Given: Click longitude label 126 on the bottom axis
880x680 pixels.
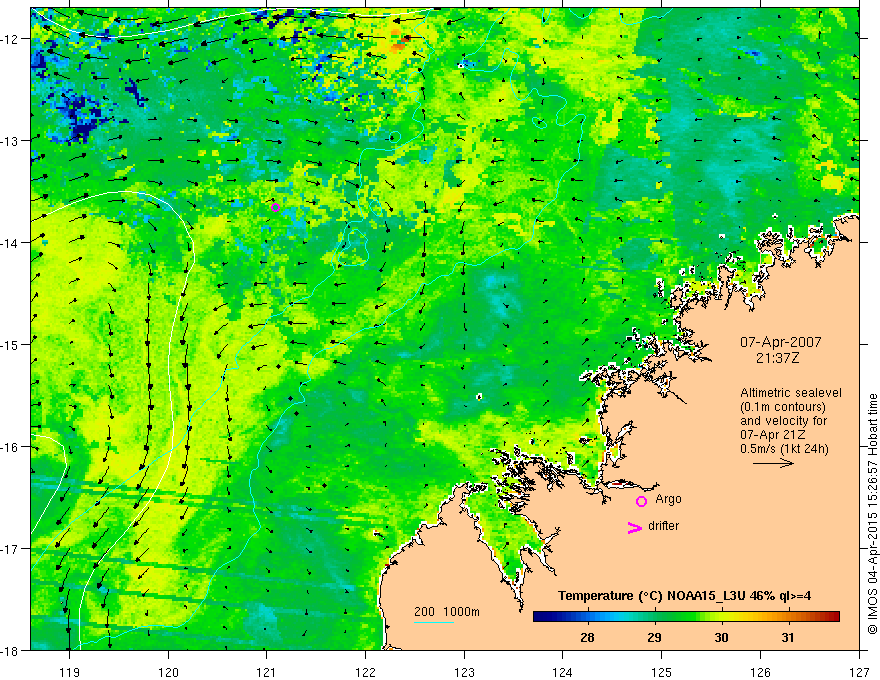Looking at the screenshot, I should pos(760,672).
